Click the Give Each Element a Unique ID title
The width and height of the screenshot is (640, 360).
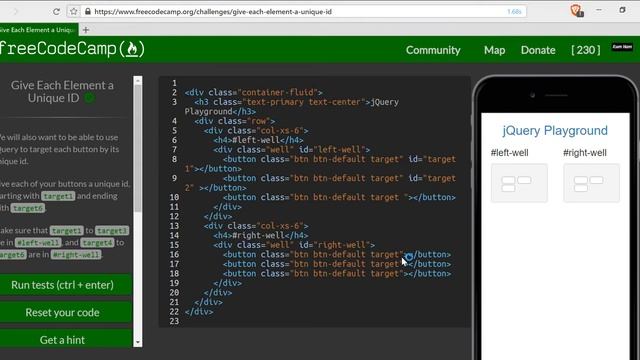pyautogui.click(x=62, y=91)
